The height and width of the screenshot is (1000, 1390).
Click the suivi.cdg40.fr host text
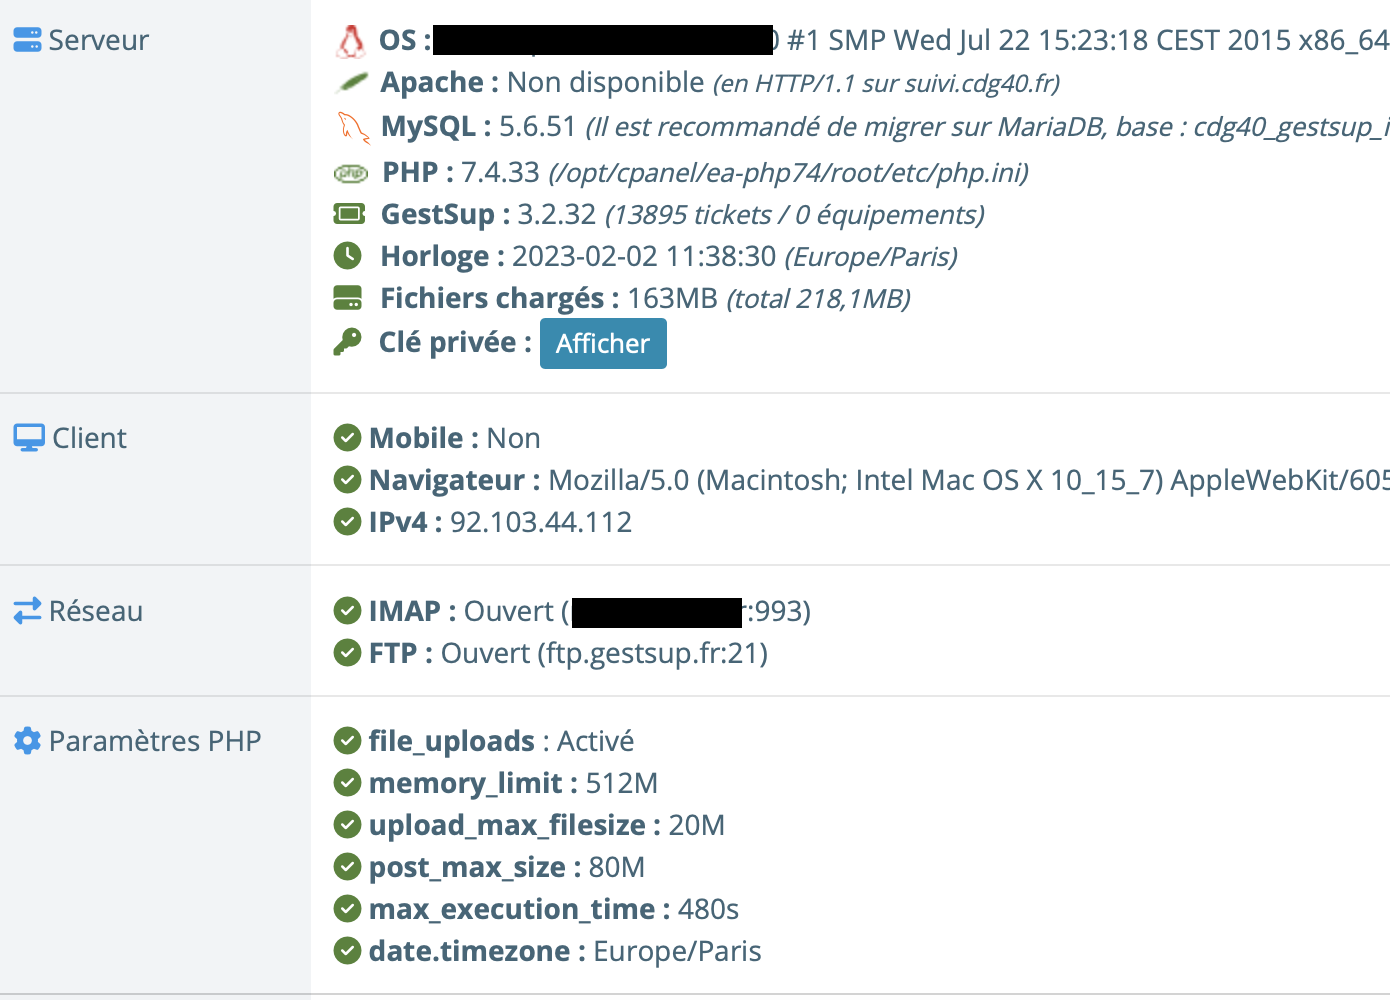pos(977,83)
